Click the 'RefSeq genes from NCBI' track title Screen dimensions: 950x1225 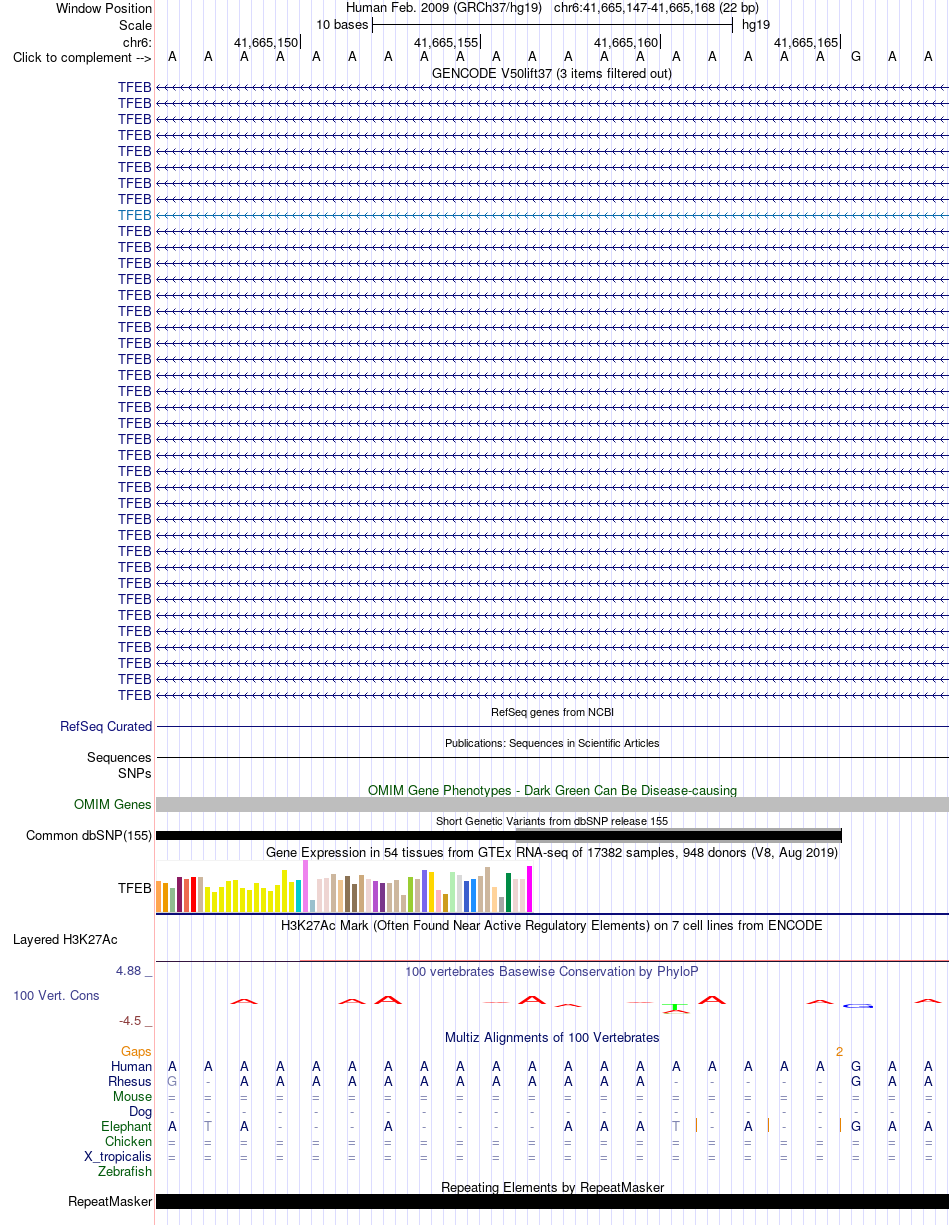[x=552, y=713]
